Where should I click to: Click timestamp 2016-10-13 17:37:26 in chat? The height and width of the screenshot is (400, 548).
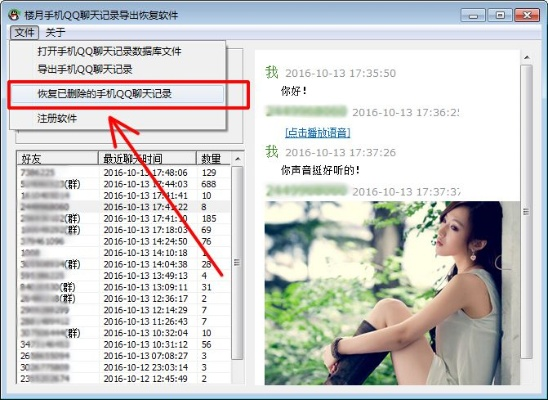(340, 152)
